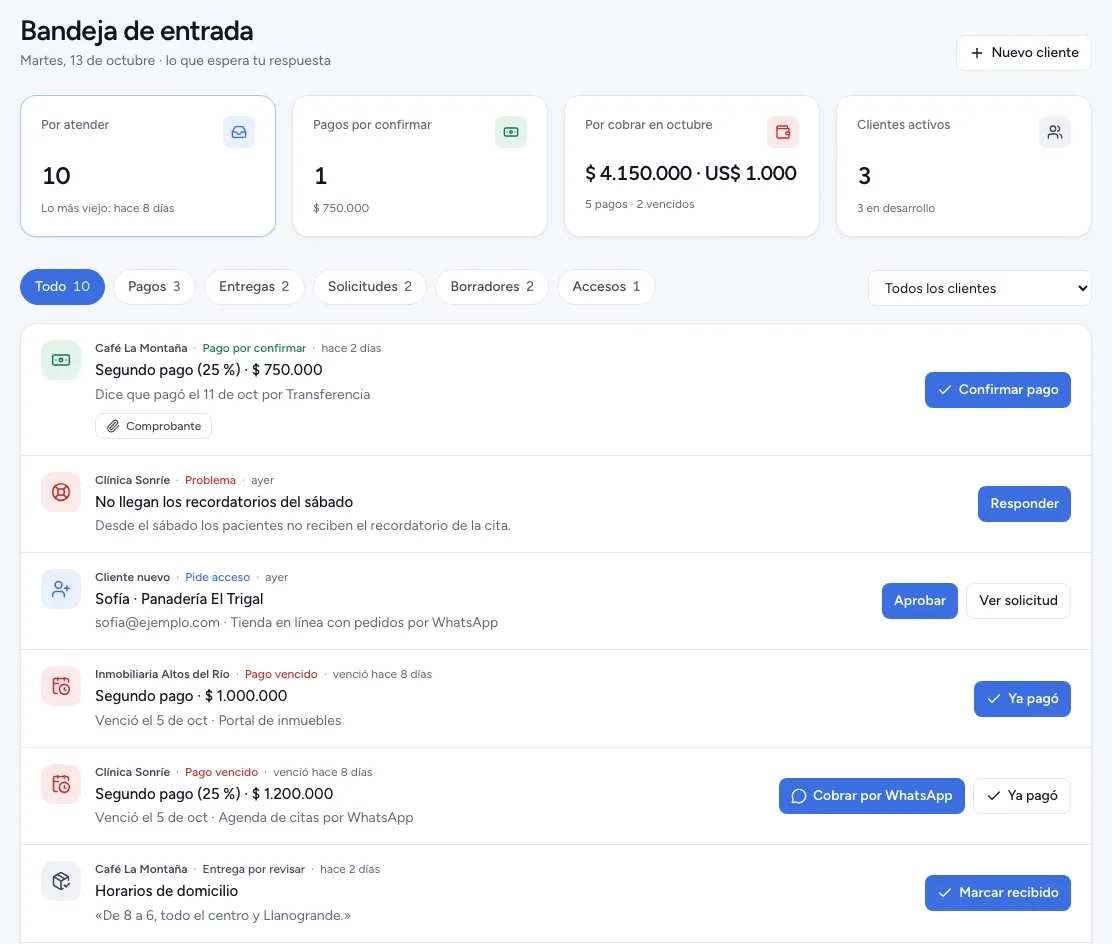Click the Pago por confirmar status label
This screenshot has height=944, width=1112.
coord(254,348)
